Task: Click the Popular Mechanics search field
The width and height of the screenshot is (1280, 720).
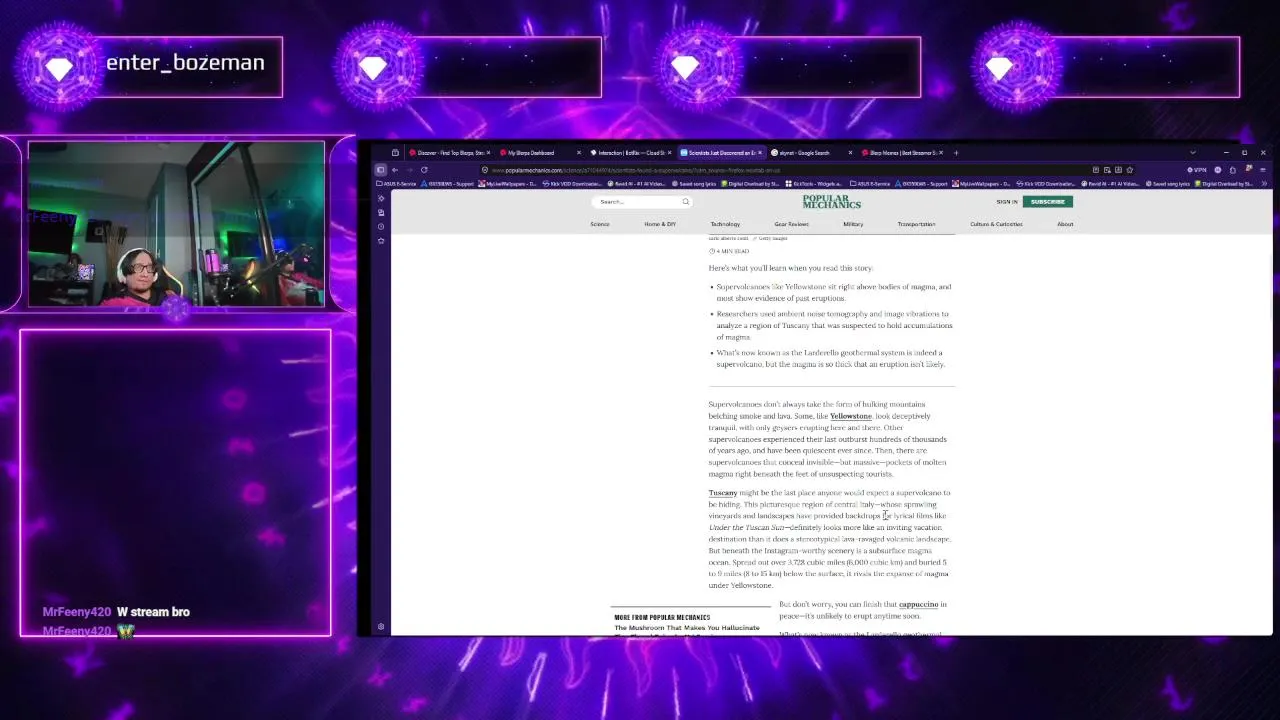Action: tap(640, 202)
